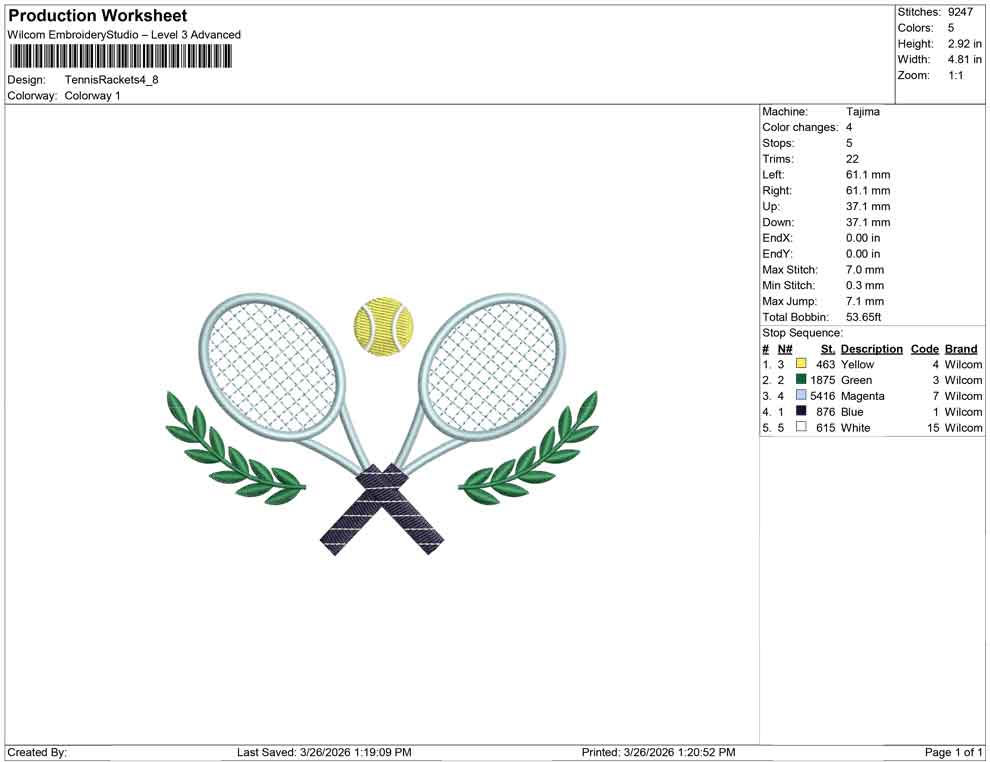
Task: Click the St. column header
Action: pos(827,348)
